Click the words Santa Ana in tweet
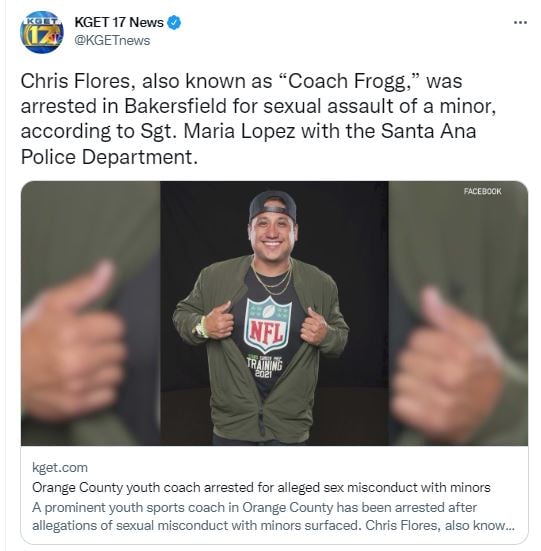The image size is (541, 551). pos(428,131)
